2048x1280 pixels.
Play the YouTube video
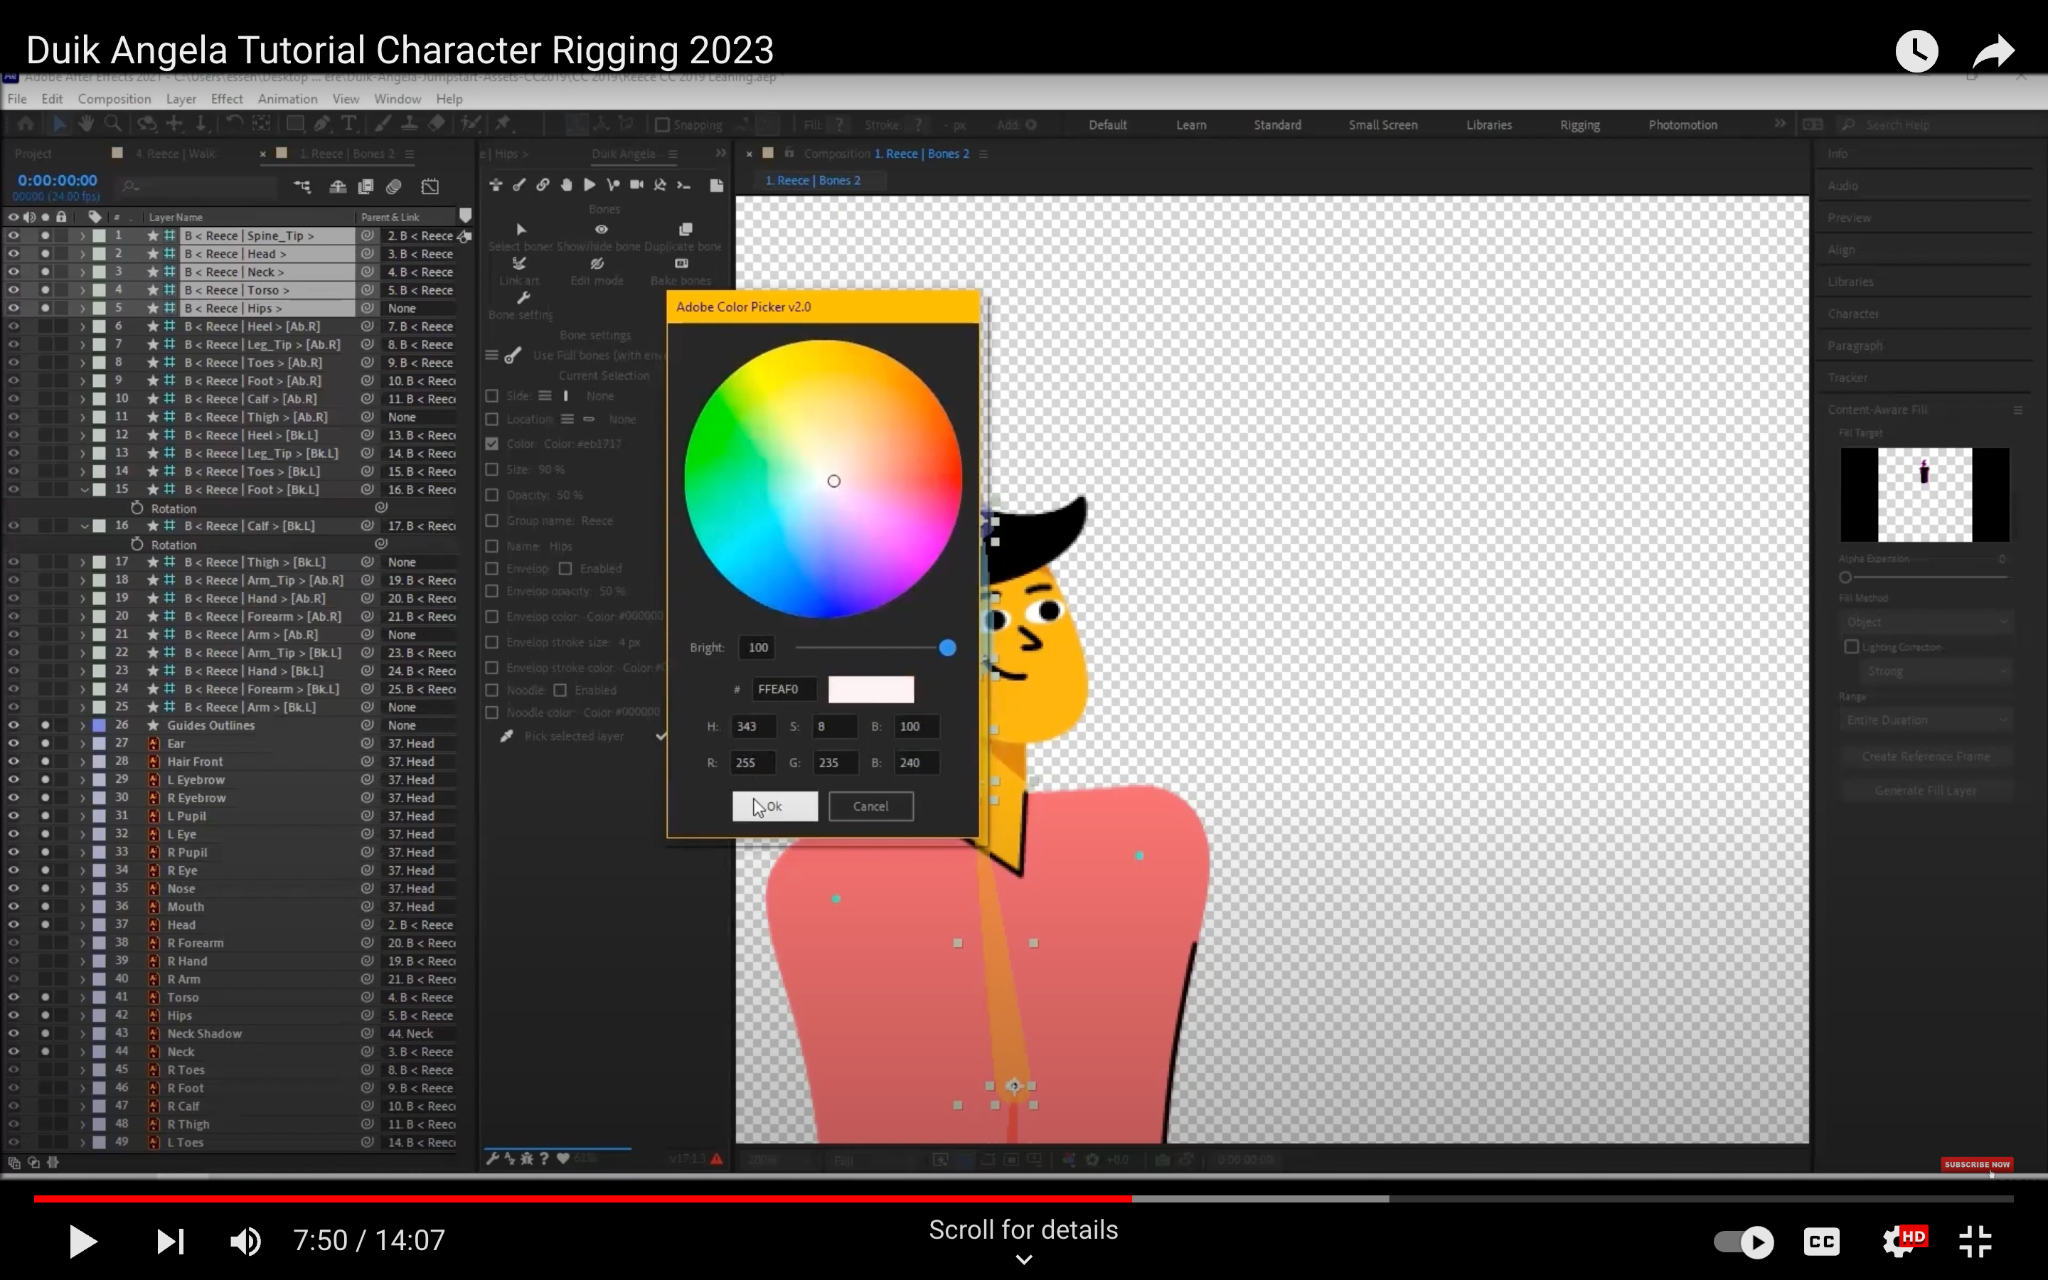point(82,1242)
